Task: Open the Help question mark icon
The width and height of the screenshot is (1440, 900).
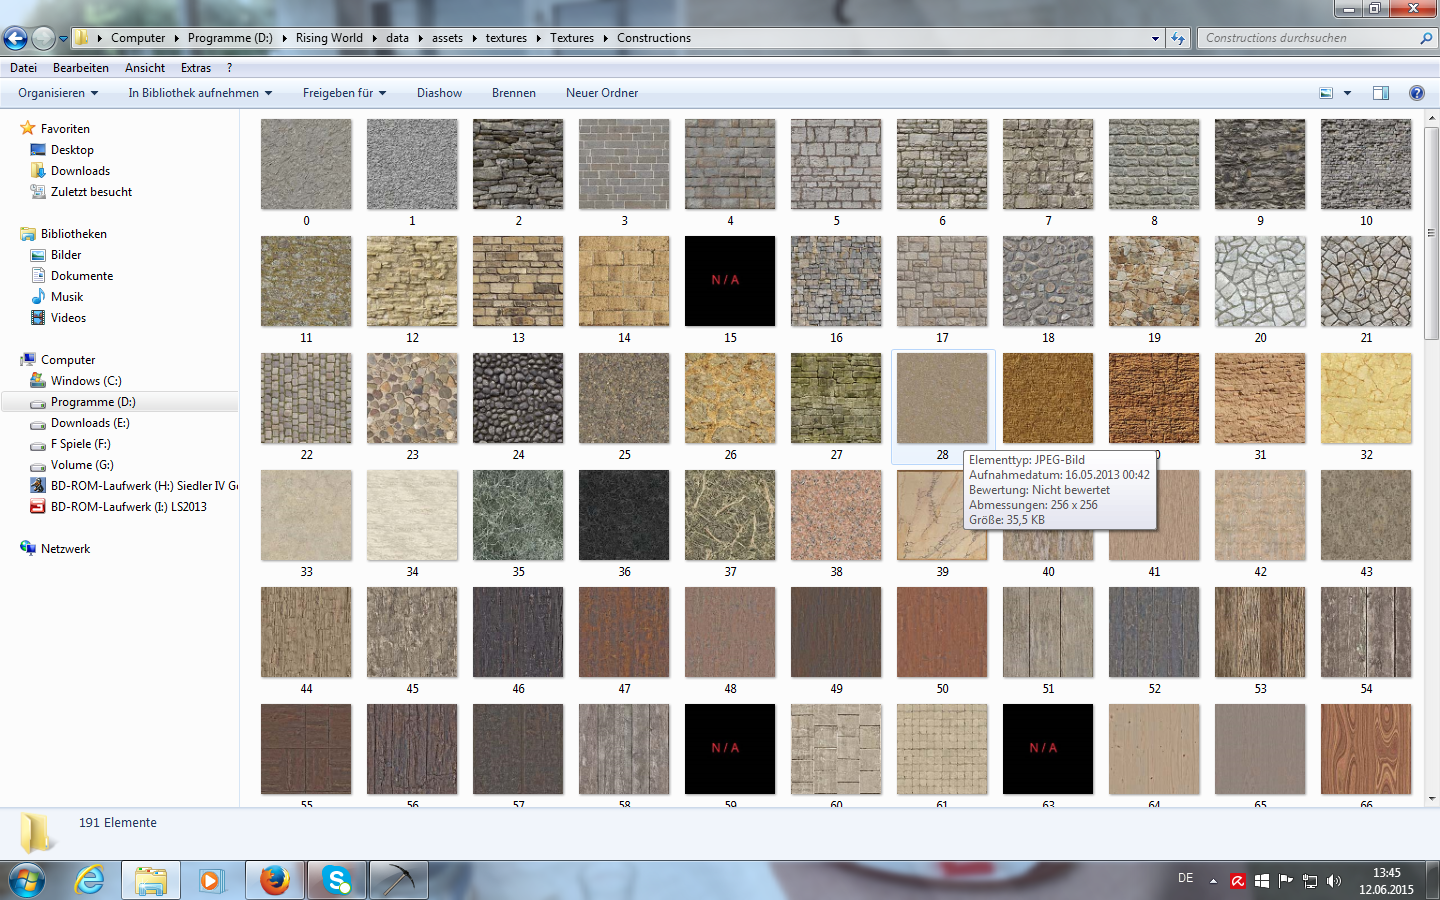Action: coord(1416,93)
